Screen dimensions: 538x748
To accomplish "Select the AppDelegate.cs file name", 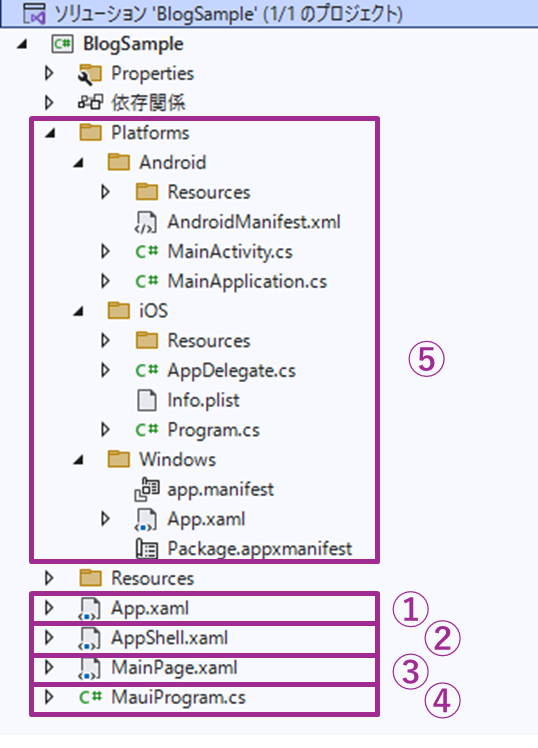I will point(231,371).
